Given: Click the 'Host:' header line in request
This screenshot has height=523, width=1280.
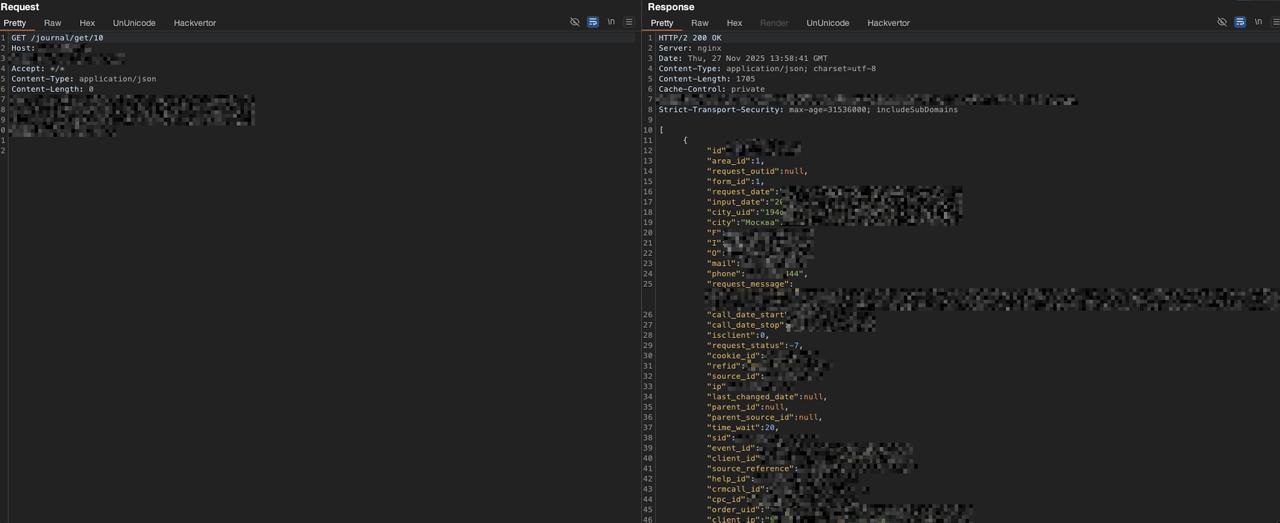Looking at the screenshot, I should point(23,48).
